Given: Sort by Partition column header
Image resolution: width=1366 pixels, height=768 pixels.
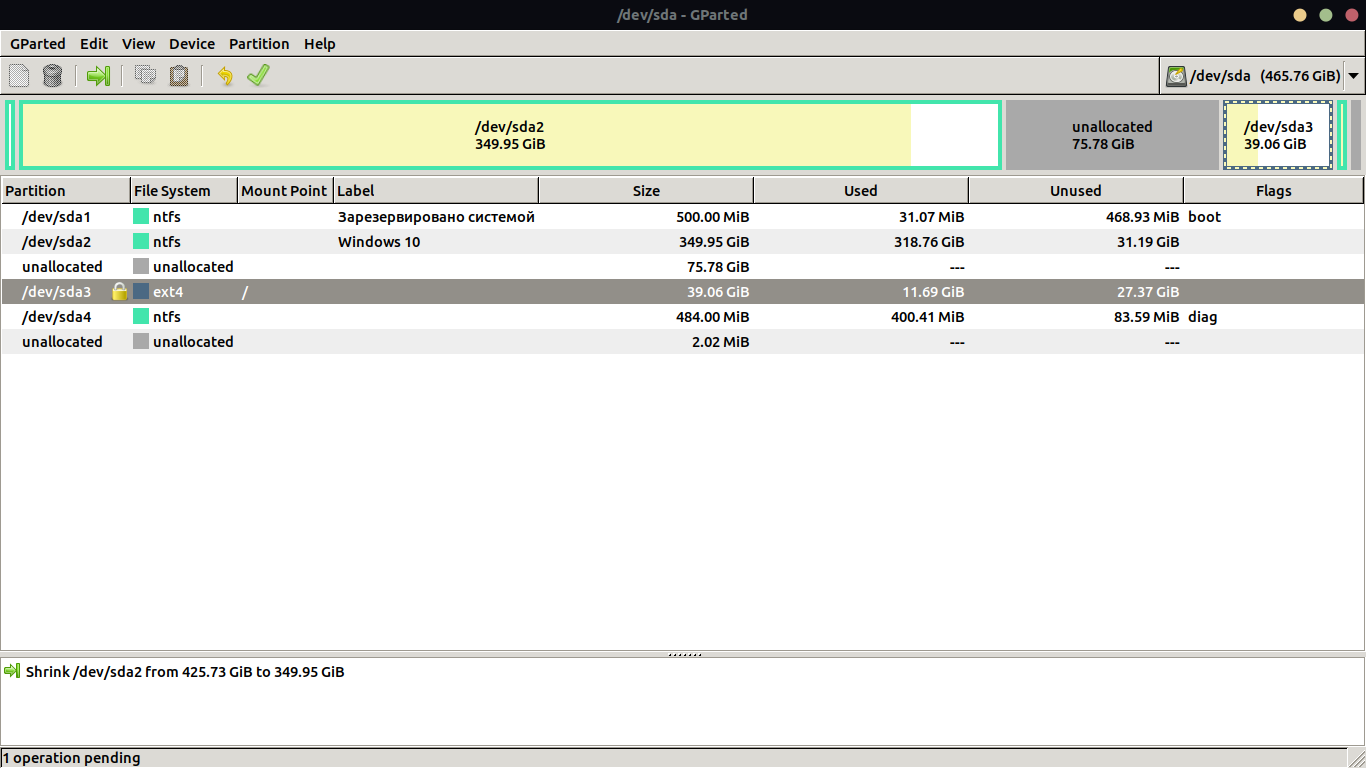Looking at the screenshot, I should 66,190.
